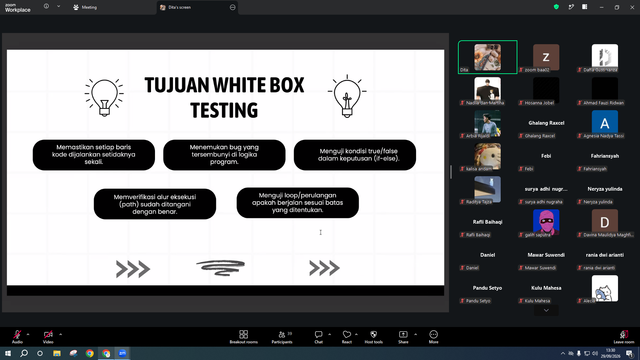
Task: Open the More options menu
Action: [x=433, y=337]
